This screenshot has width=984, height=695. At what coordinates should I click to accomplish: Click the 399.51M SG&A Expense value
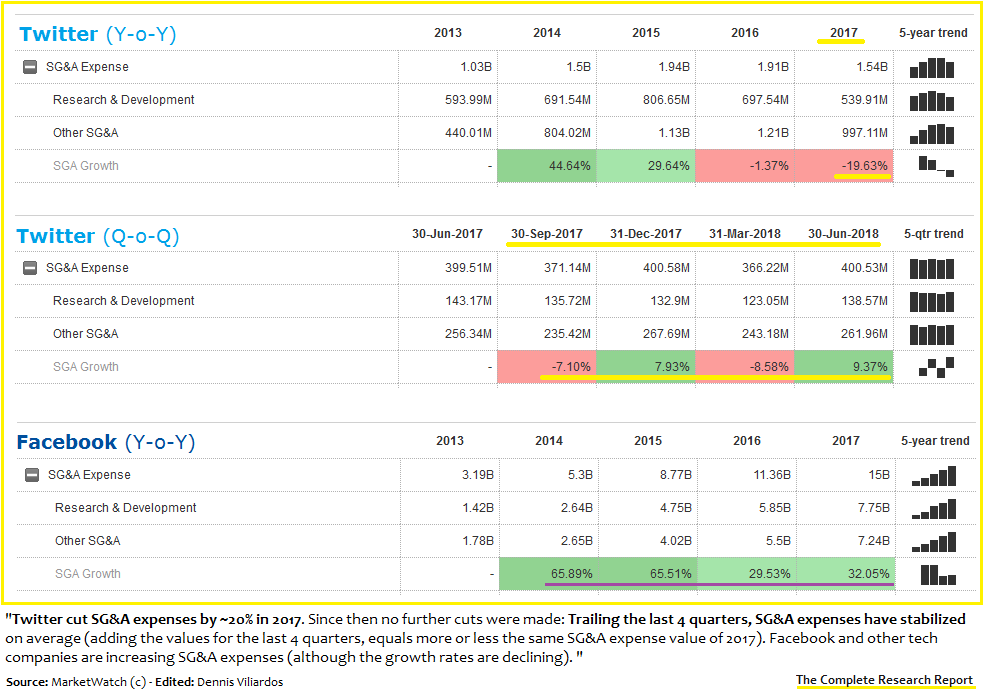[x=468, y=268]
